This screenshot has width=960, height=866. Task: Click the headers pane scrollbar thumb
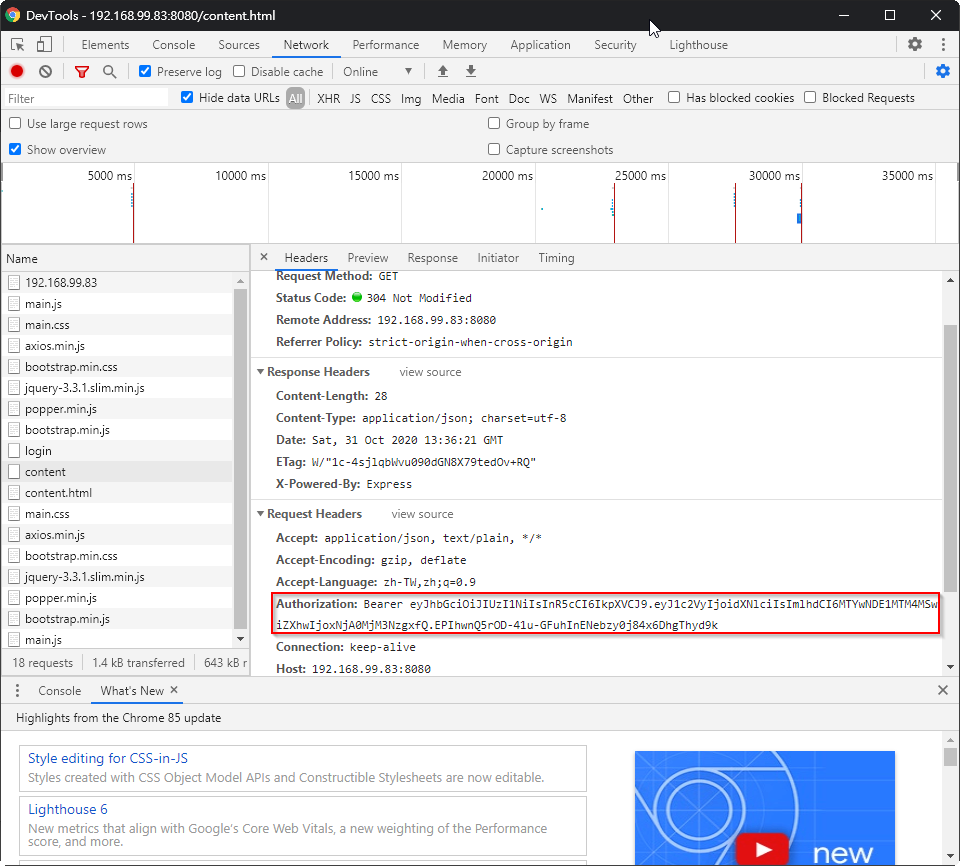pos(950,458)
